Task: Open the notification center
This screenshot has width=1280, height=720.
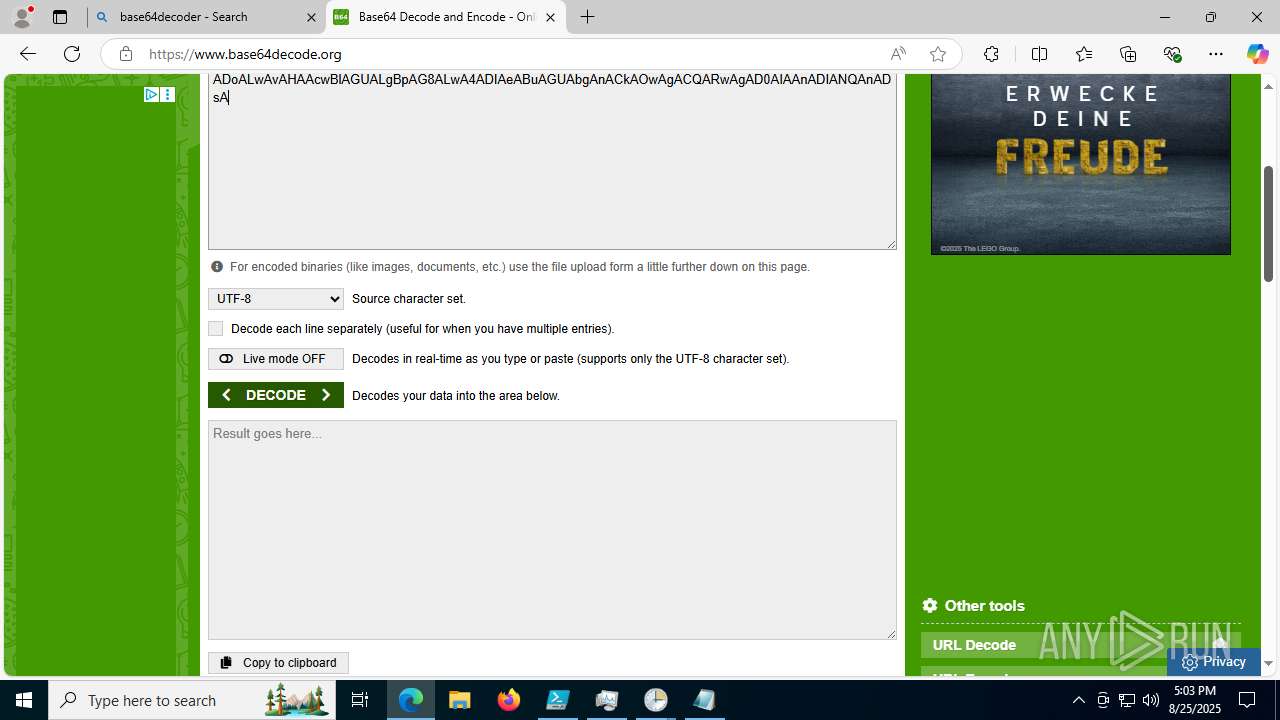Action: click(x=1247, y=700)
